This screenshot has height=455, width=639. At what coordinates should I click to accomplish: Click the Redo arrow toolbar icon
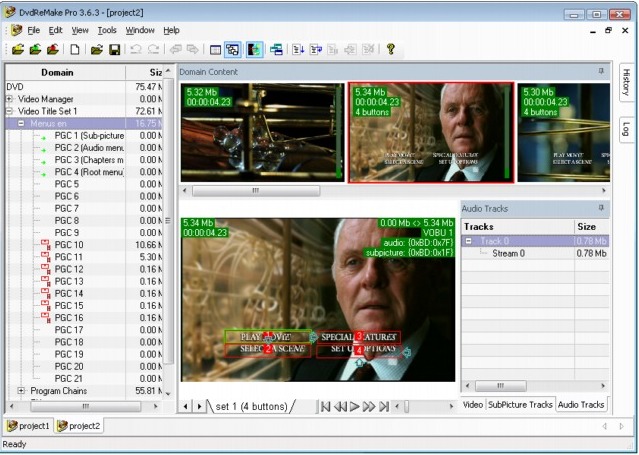point(153,50)
